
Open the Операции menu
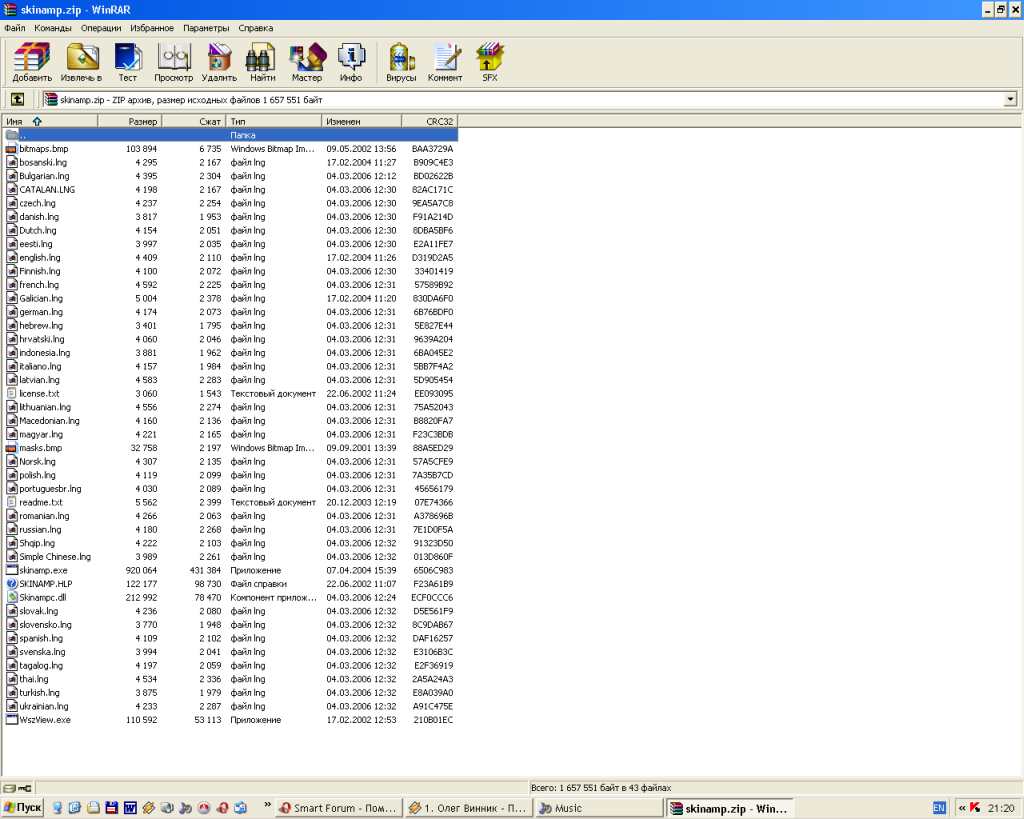point(101,28)
